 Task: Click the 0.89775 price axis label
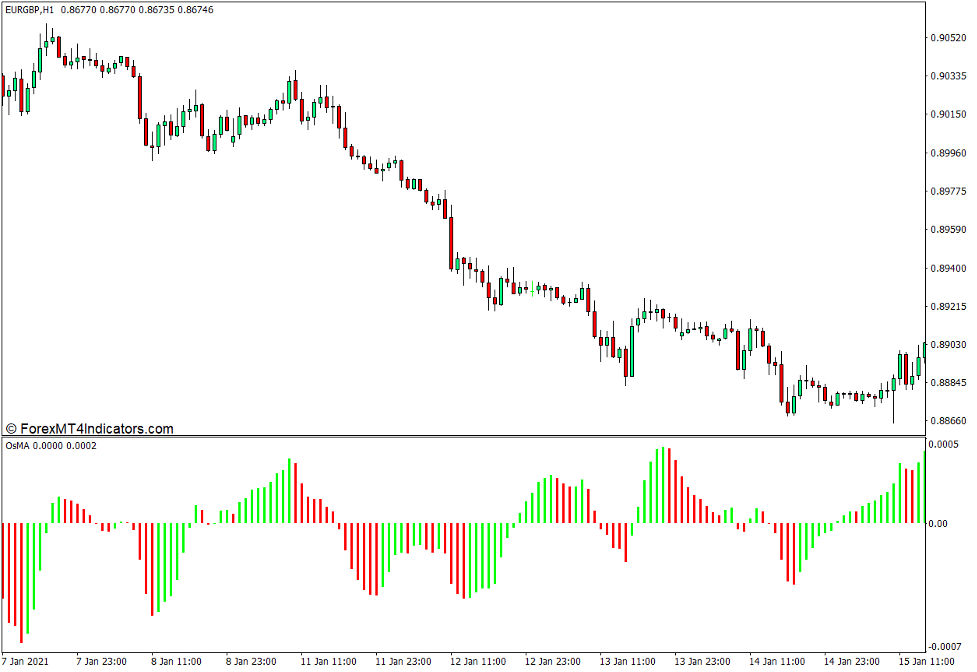pos(946,191)
